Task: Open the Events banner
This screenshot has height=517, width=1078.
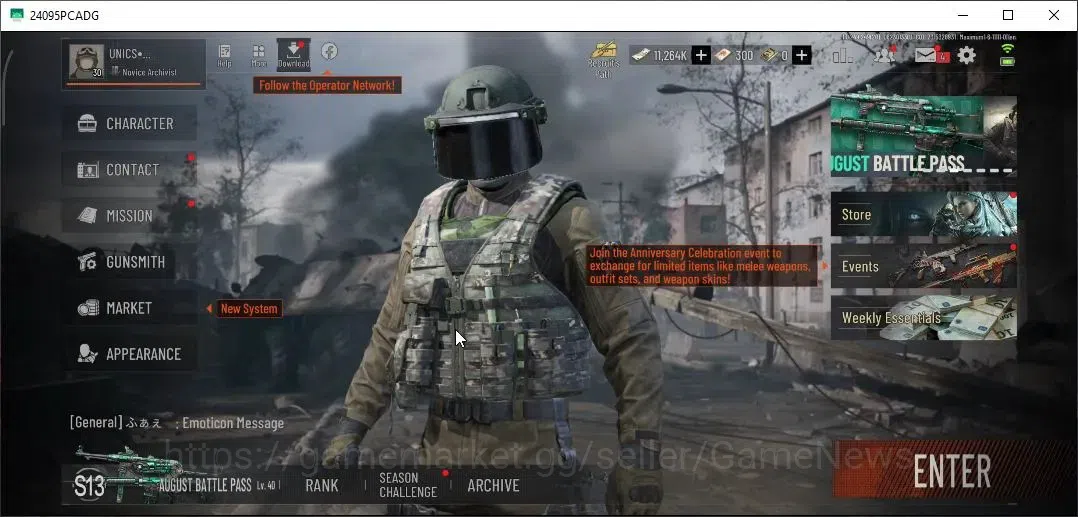Action: (x=923, y=266)
